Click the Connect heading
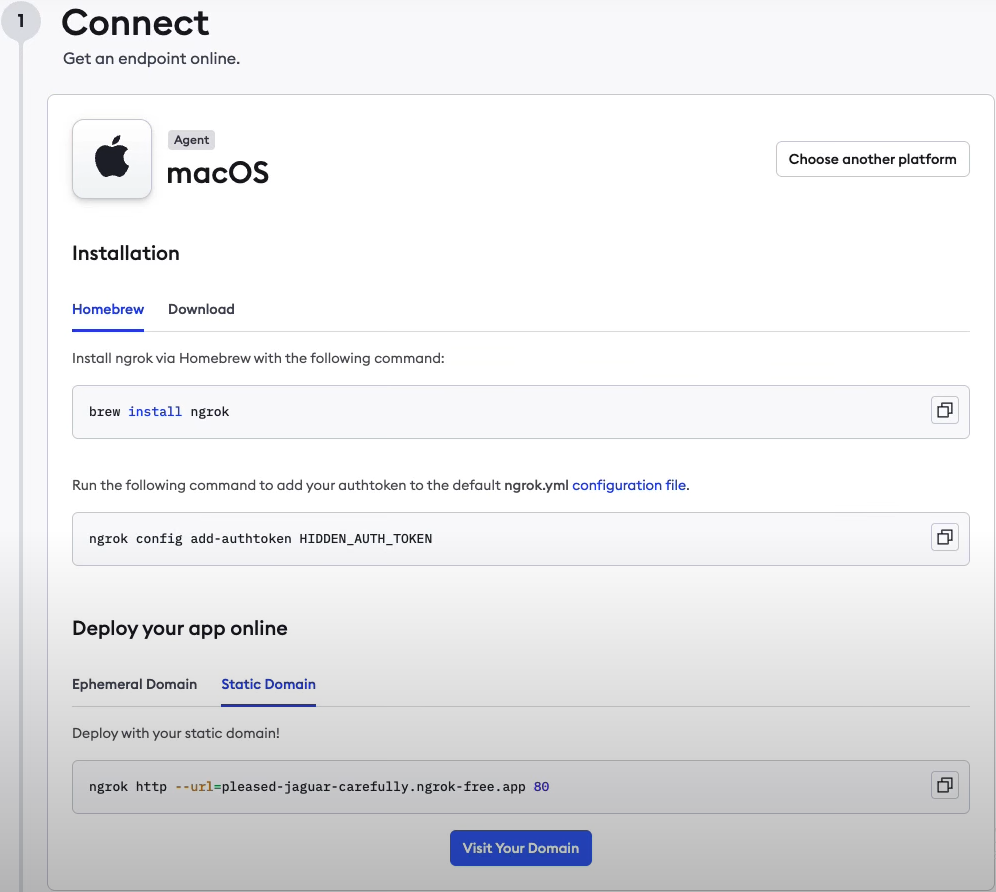Image resolution: width=996 pixels, height=892 pixels. [135, 23]
